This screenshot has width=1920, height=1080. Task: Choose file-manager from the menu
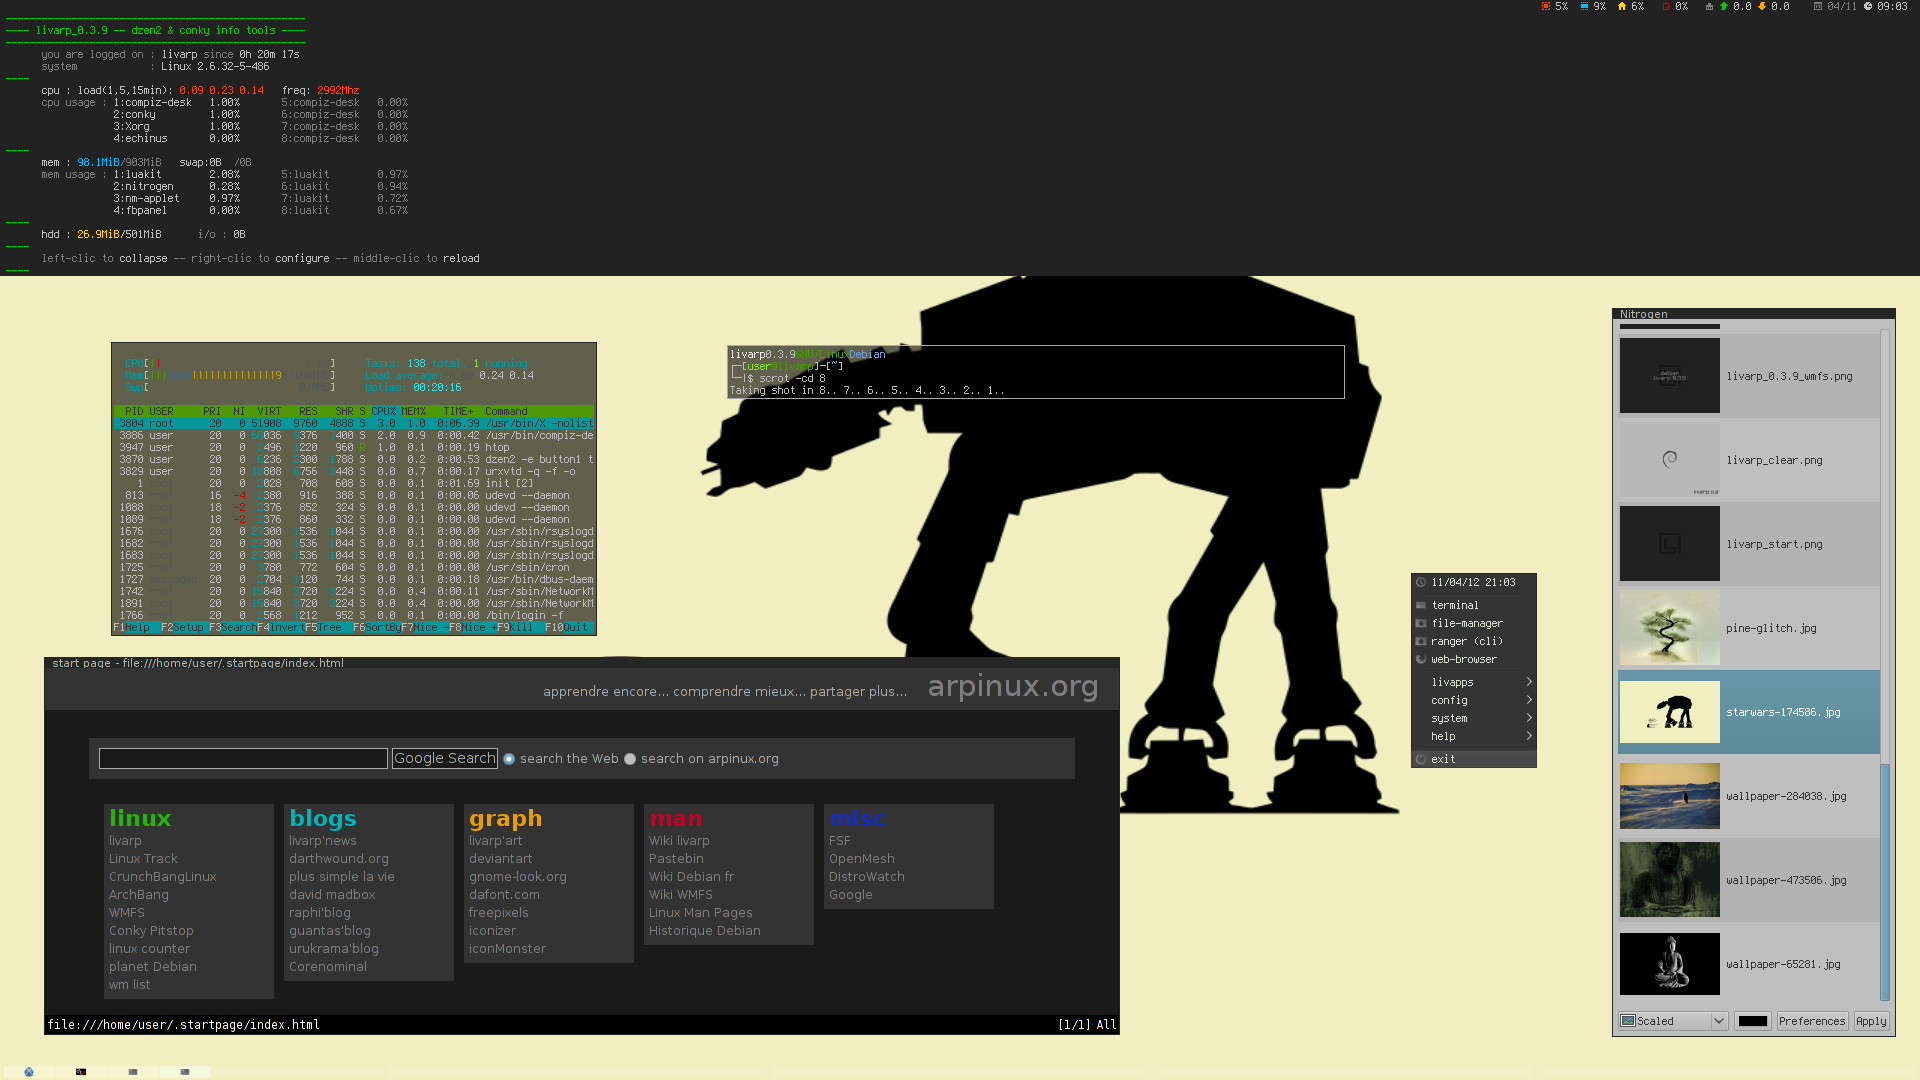pyautogui.click(x=1474, y=623)
